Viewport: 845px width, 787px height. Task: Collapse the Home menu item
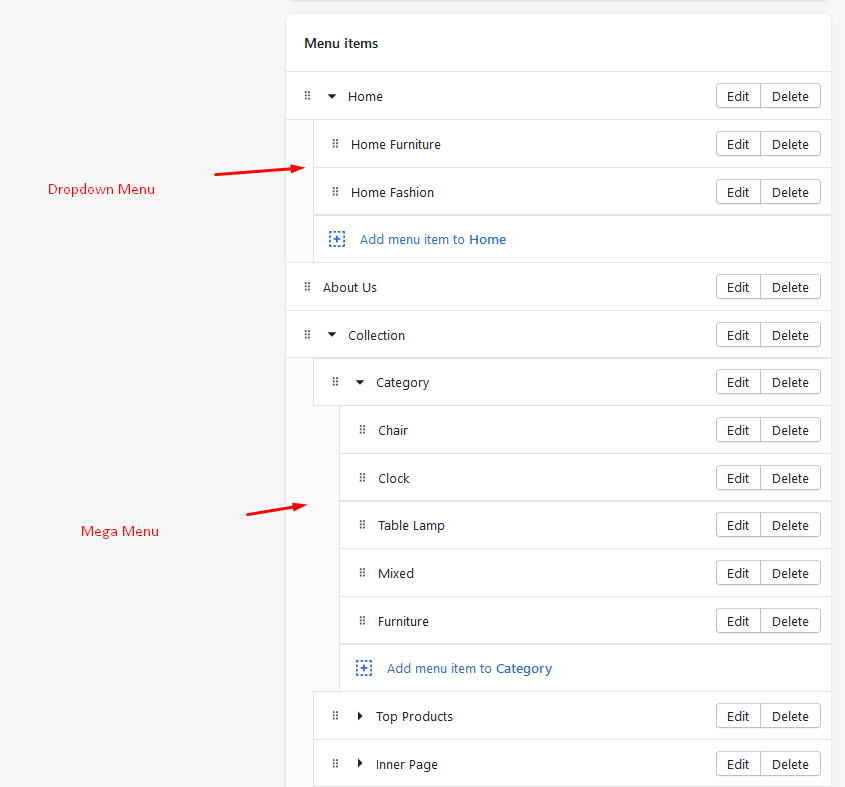[x=332, y=97]
